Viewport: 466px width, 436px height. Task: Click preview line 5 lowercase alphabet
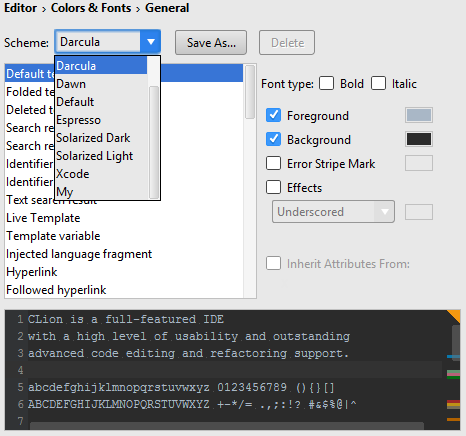pos(119,387)
